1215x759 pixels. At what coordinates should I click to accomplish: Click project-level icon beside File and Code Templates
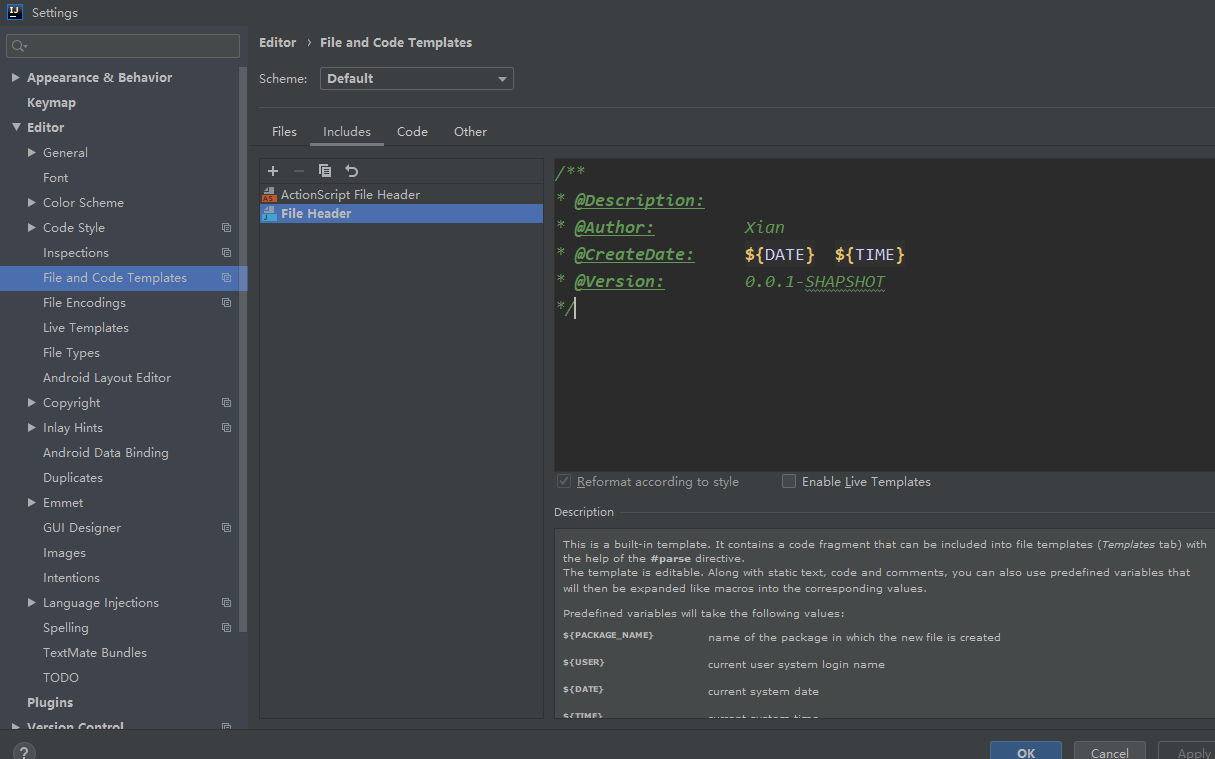(x=226, y=278)
